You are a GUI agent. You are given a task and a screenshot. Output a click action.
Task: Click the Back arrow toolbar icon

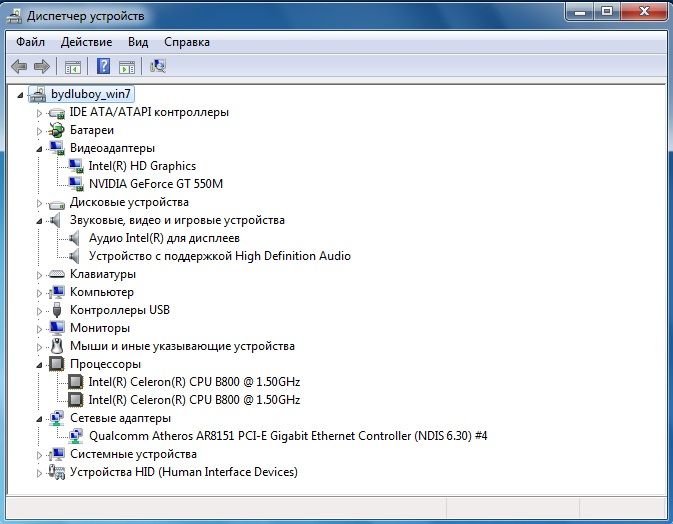pyautogui.click(x=19, y=67)
